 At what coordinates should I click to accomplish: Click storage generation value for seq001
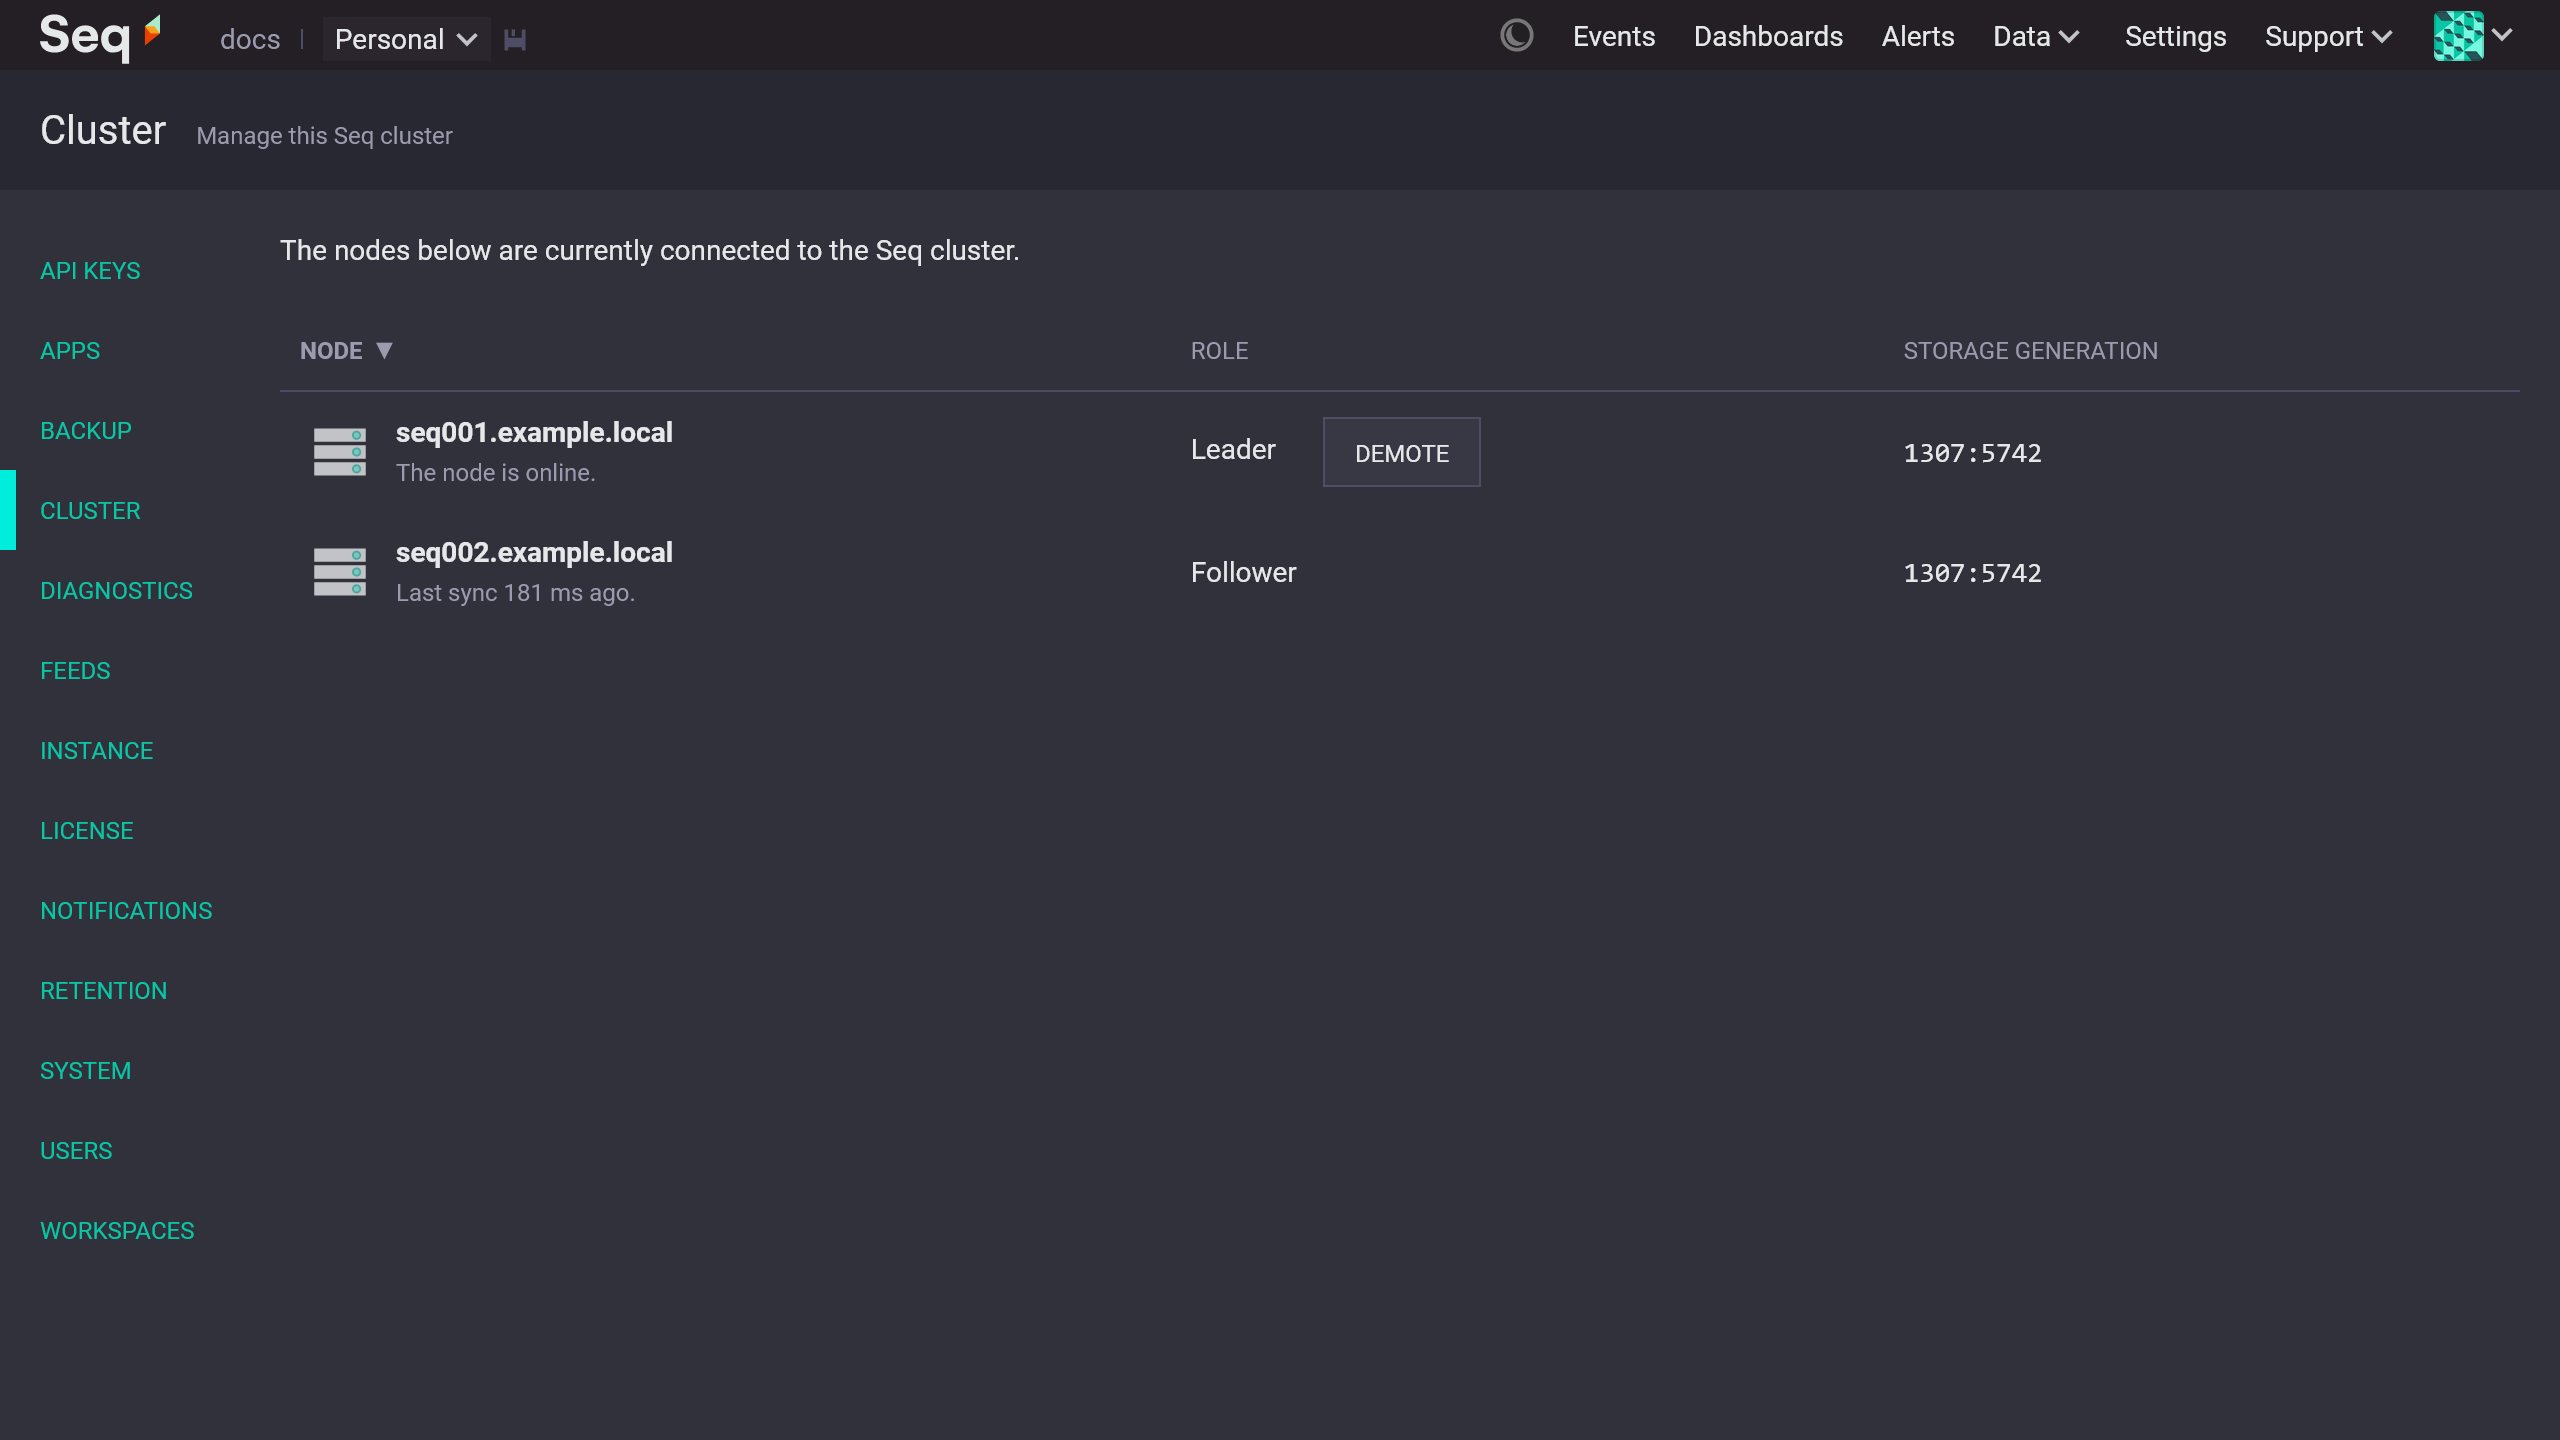pyautogui.click(x=1972, y=453)
